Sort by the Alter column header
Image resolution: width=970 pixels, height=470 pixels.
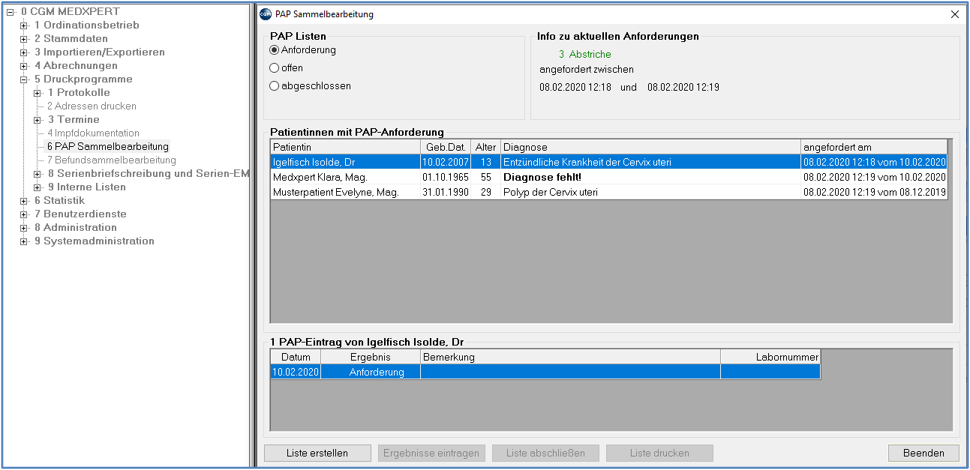click(x=486, y=147)
